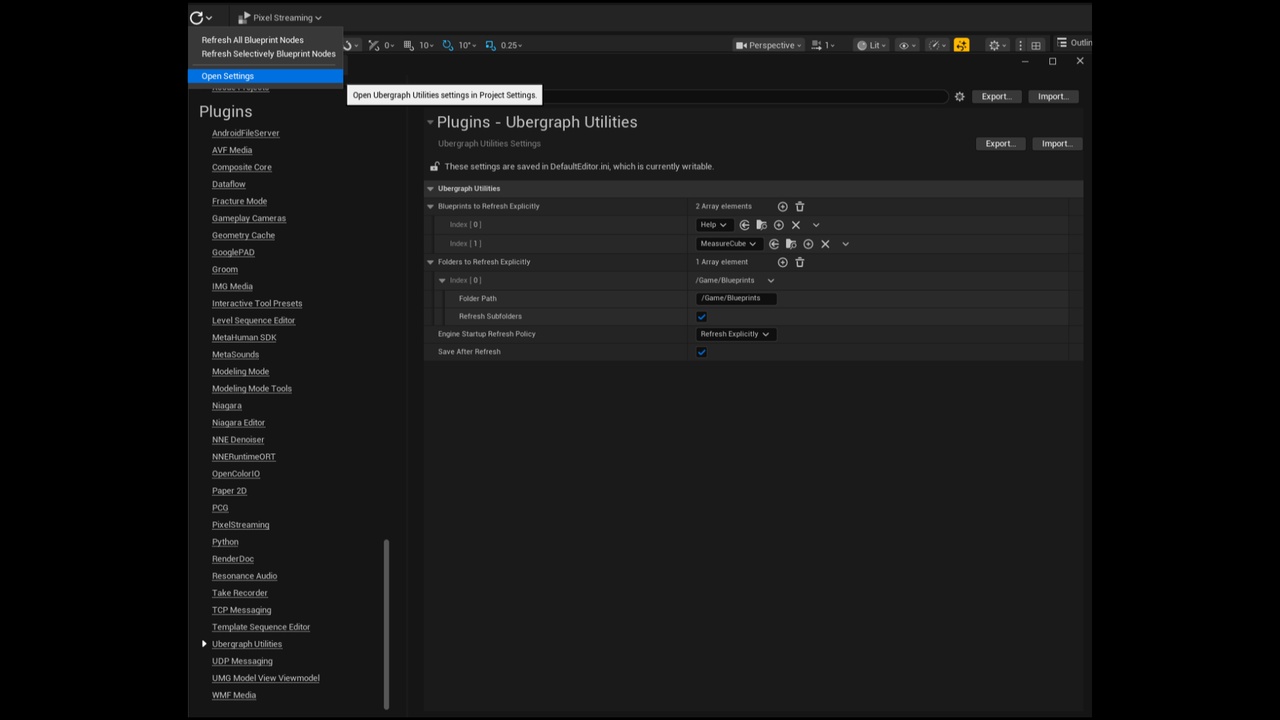This screenshot has width=1280, height=720.
Task: Collapse Folders to Refresh Explicitly array
Action: click(x=430, y=262)
